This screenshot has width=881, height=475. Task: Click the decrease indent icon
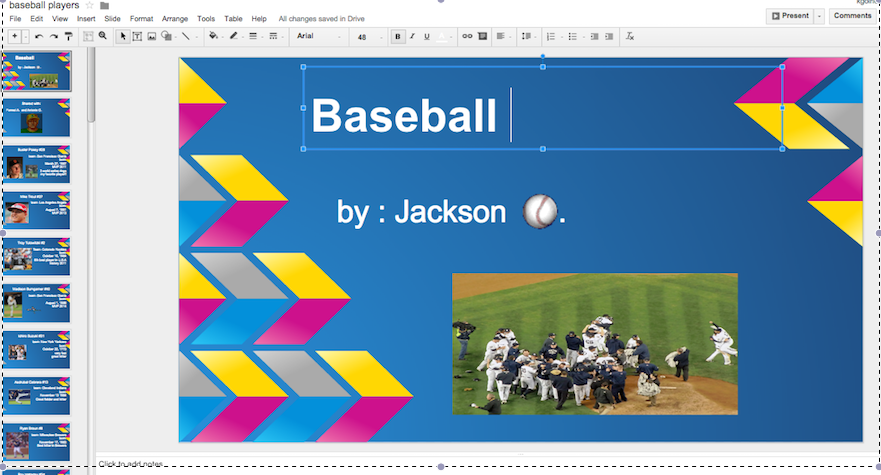[x=594, y=37]
